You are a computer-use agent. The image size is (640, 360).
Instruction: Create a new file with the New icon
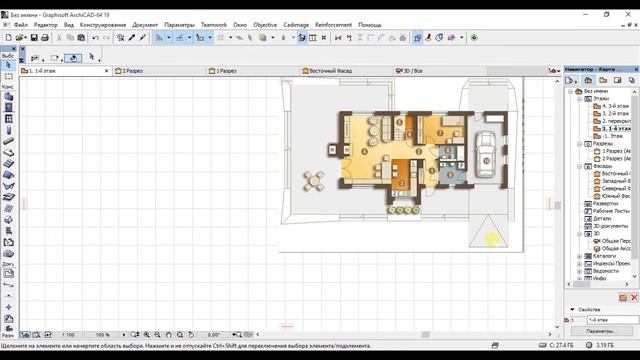click(x=8, y=38)
